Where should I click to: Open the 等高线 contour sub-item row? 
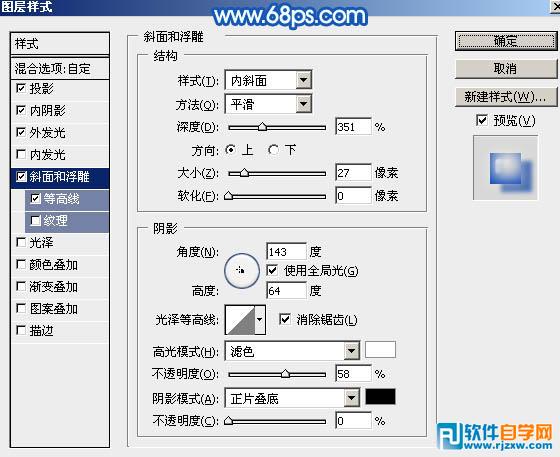[67, 199]
